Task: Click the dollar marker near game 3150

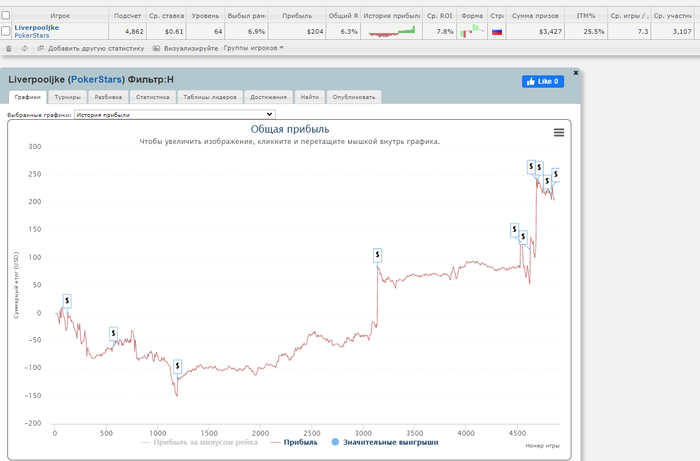Action: click(x=377, y=255)
